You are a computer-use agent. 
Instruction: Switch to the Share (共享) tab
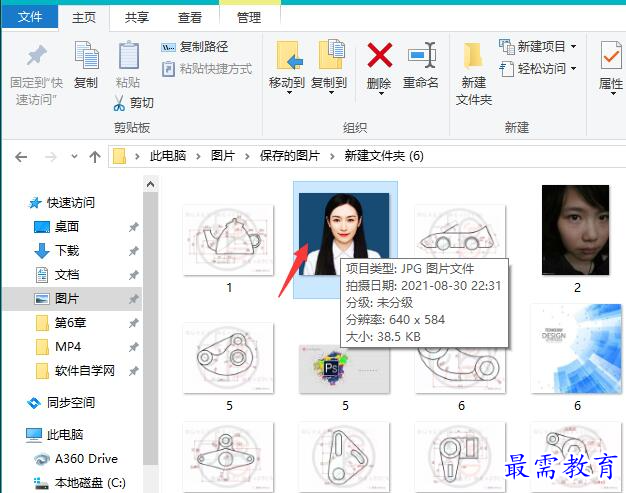[x=137, y=18]
